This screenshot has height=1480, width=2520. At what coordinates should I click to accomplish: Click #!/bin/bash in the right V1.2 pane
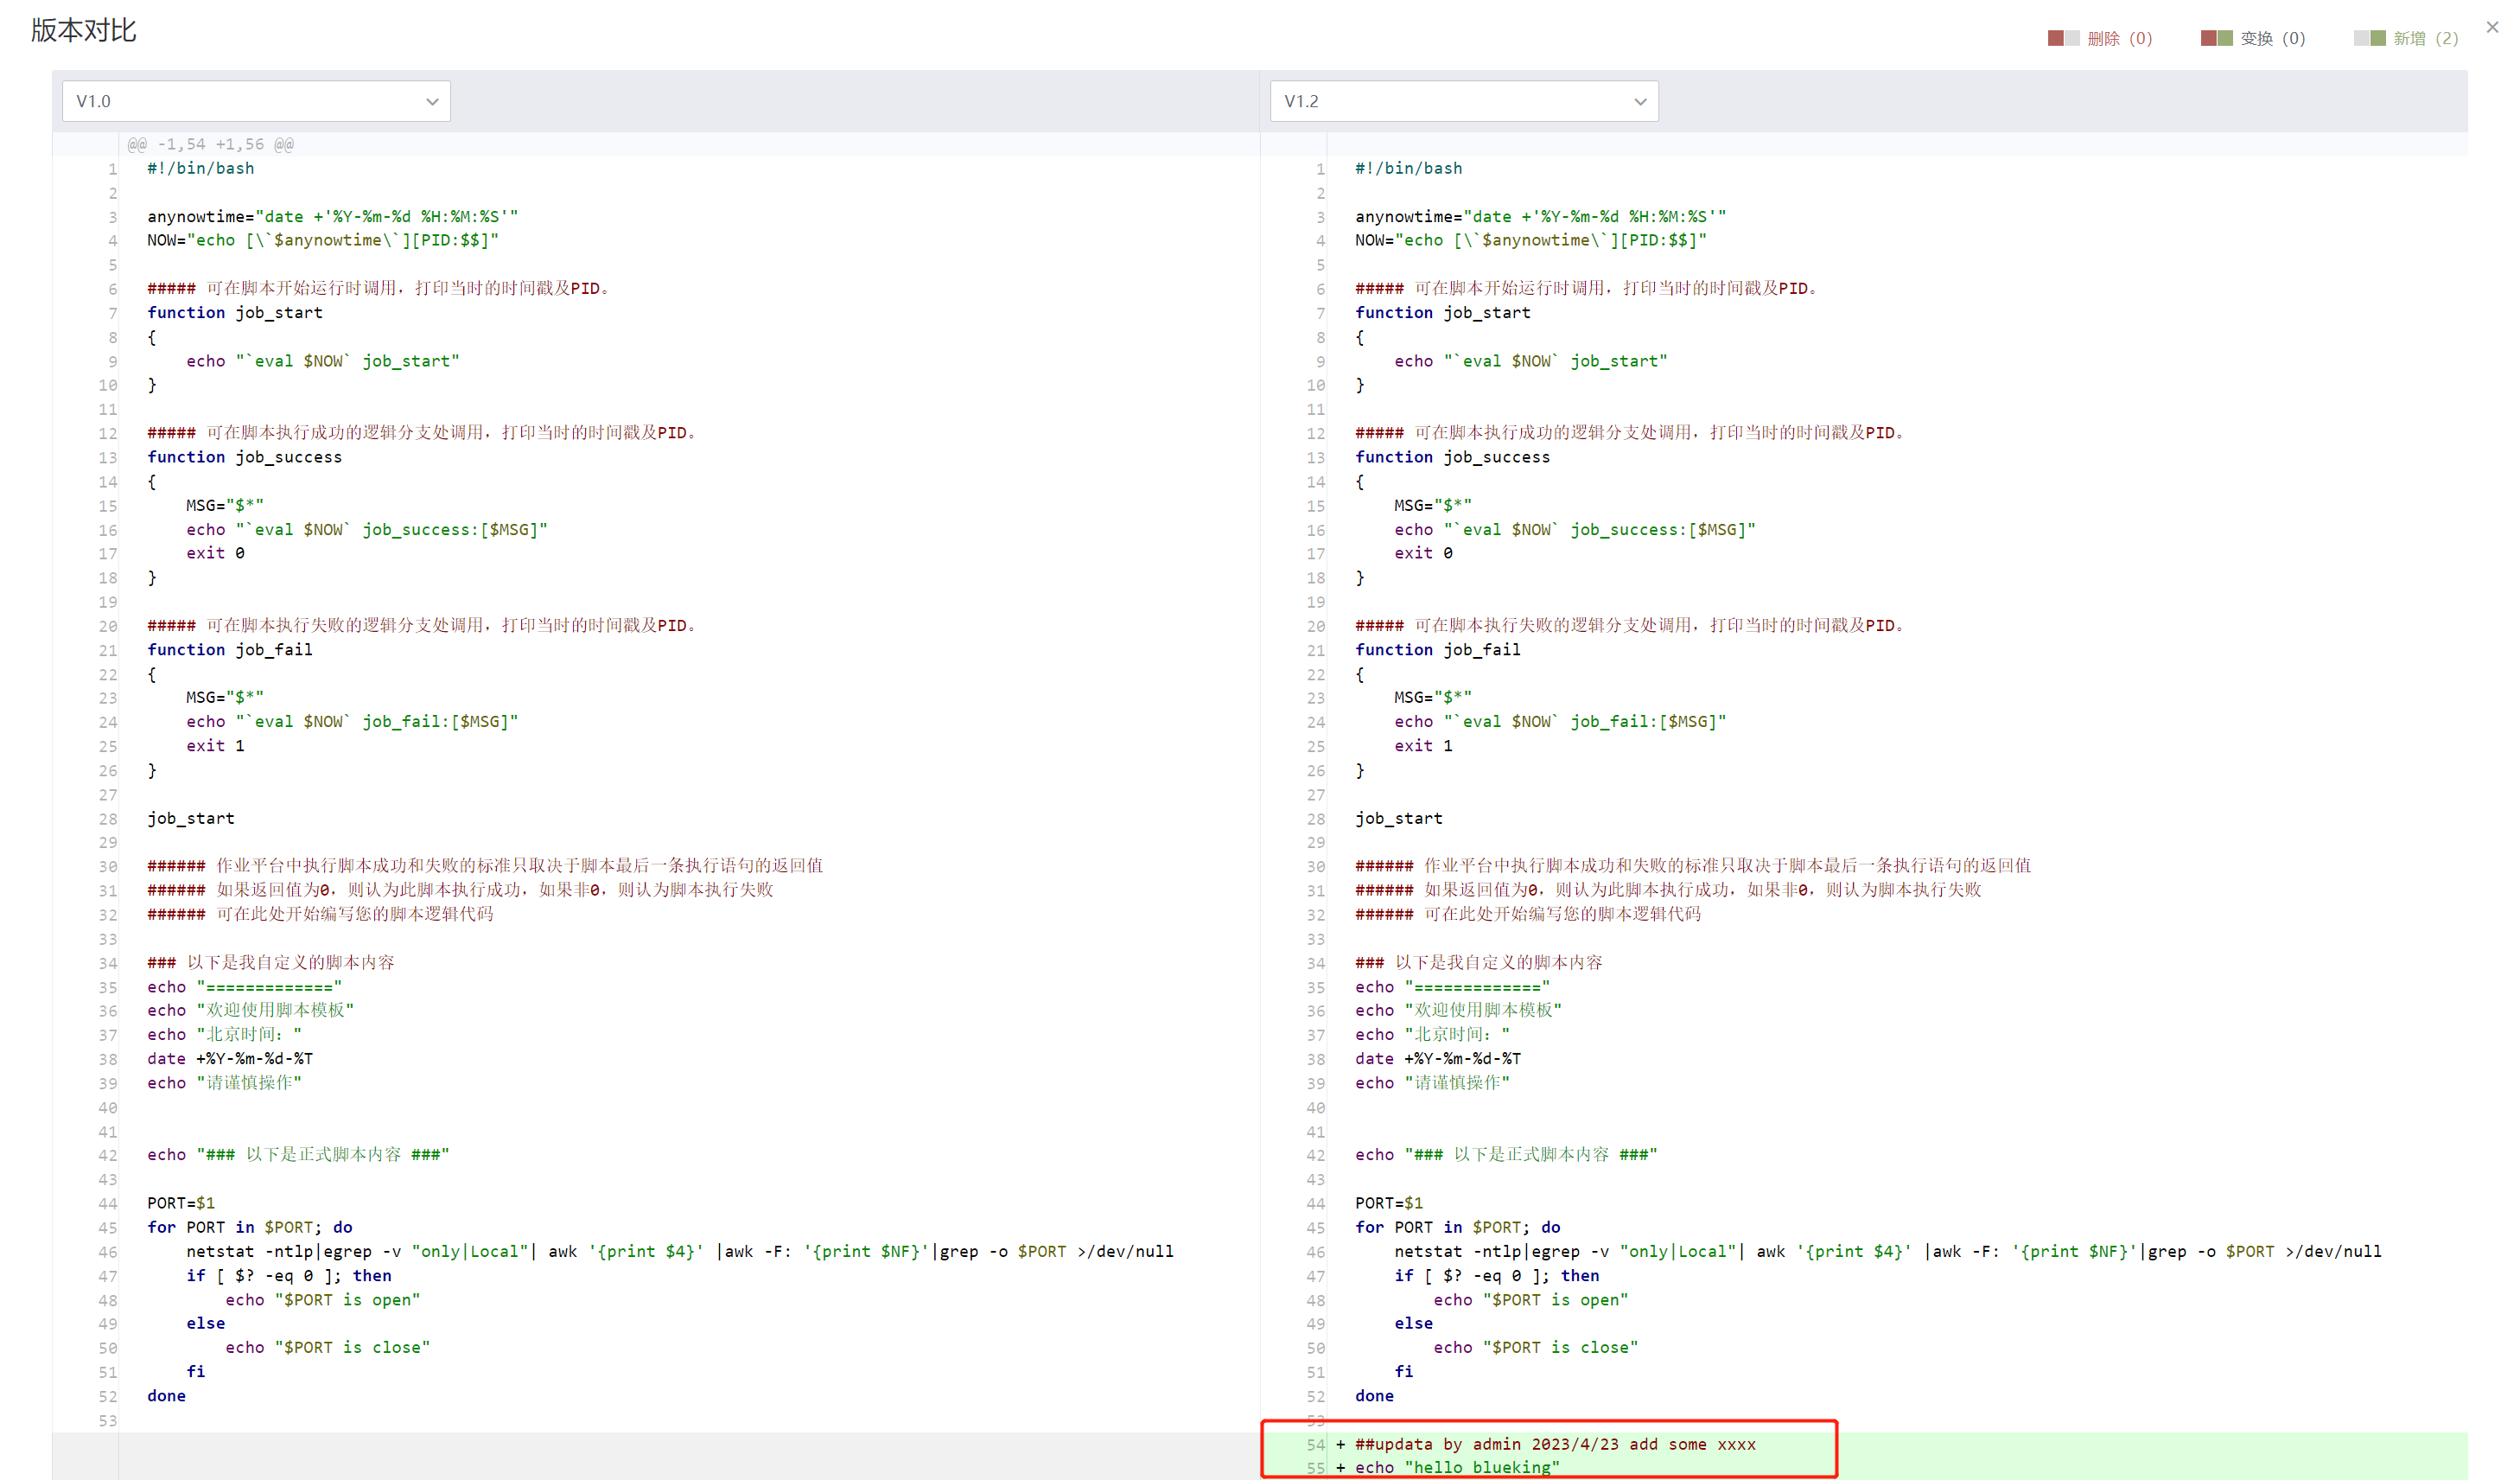pos(1408,168)
